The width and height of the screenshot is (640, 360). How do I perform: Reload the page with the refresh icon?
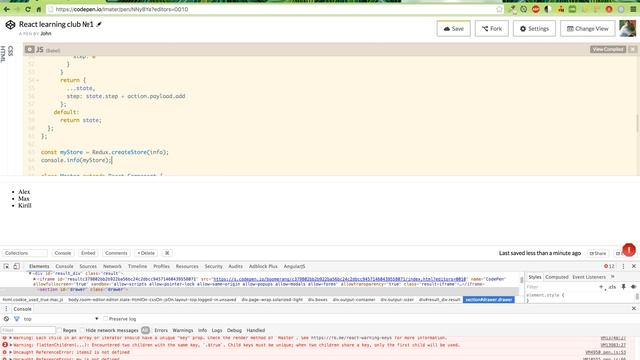(28, 9)
